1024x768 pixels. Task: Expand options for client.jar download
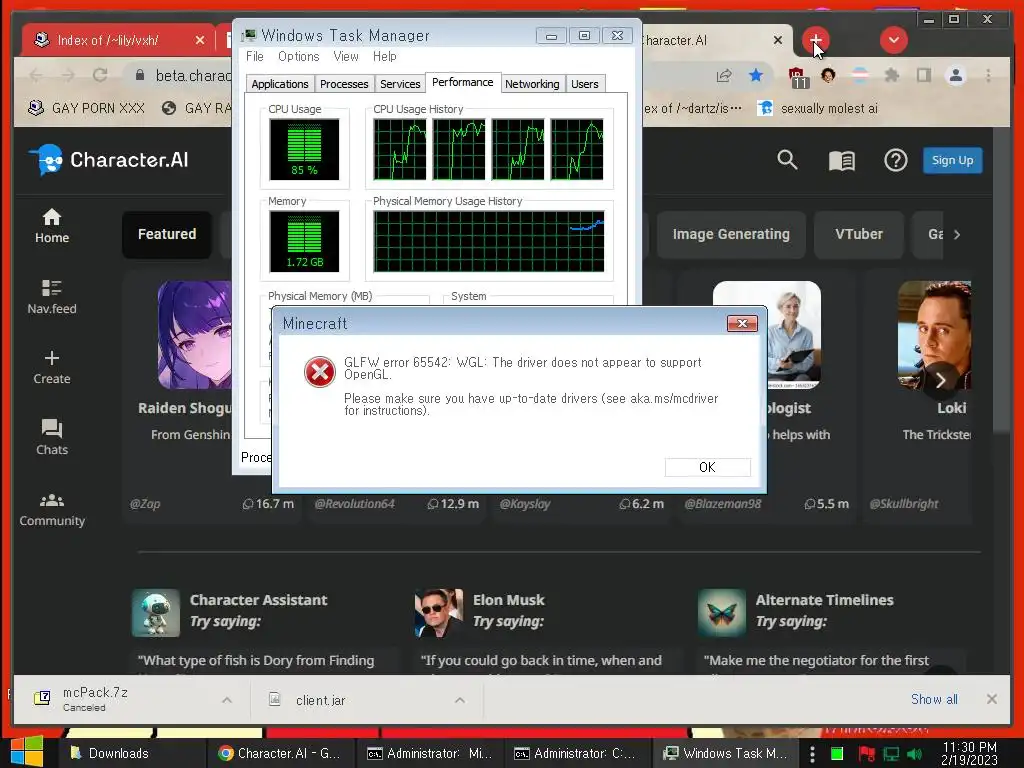point(460,700)
